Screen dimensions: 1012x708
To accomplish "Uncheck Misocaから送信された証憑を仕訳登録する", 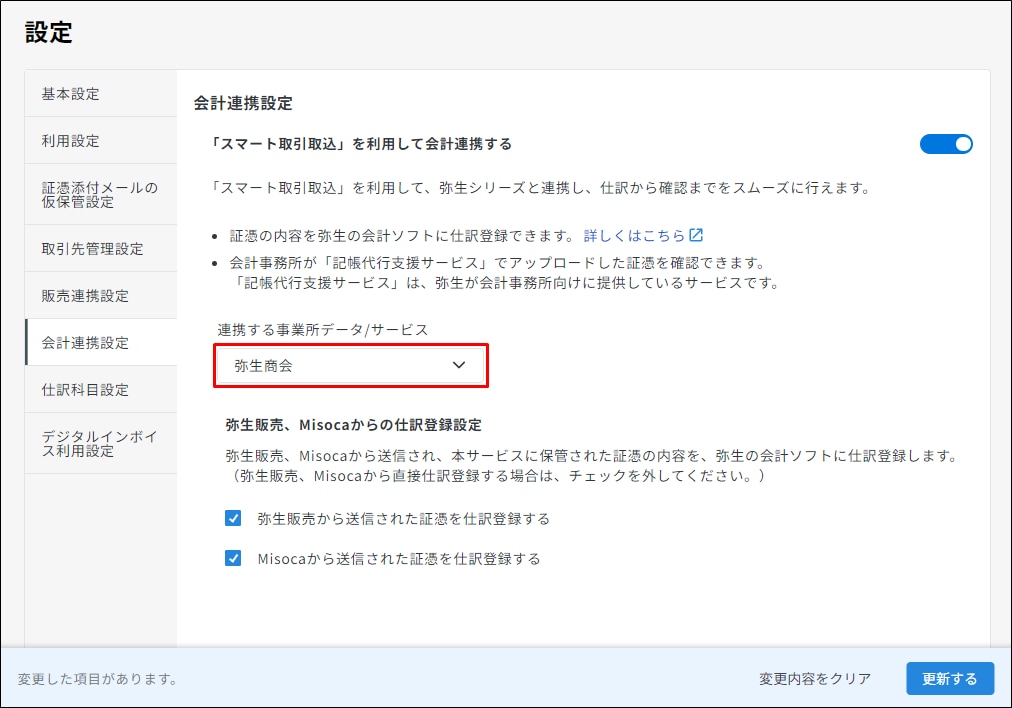I will 233,558.
